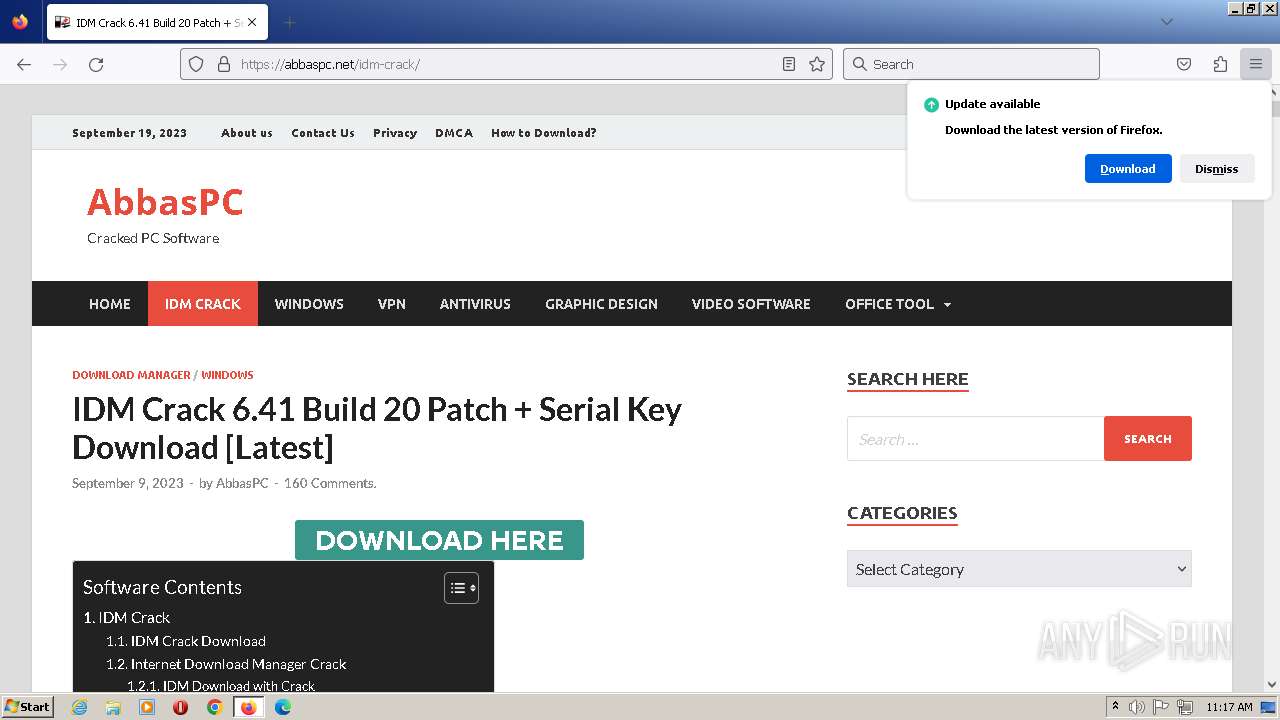This screenshot has height=720, width=1280.
Task: Open the volume speaker tray icon
Action: (x=1137, y=707)
